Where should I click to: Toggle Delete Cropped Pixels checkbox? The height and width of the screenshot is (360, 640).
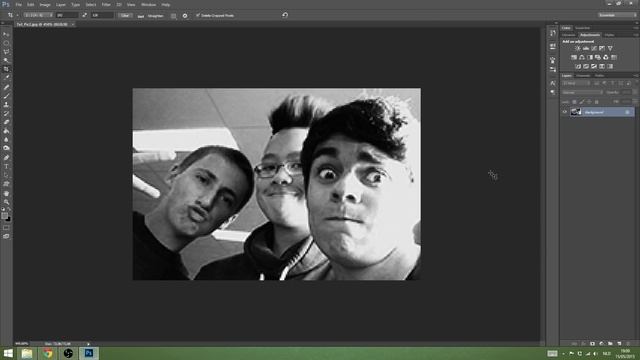pyautogui.click(x=198, y=15)
